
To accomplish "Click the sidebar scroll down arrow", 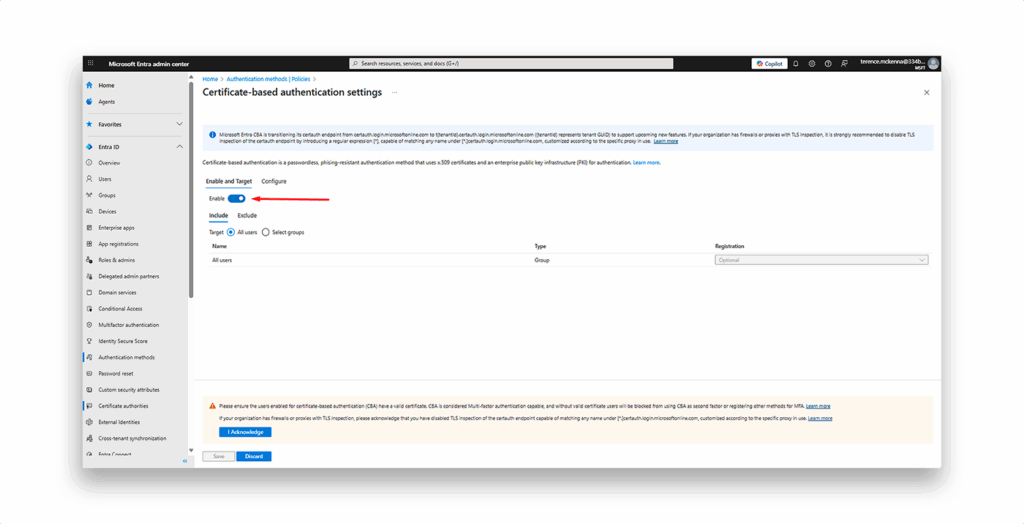I will [x=191, y=450].
